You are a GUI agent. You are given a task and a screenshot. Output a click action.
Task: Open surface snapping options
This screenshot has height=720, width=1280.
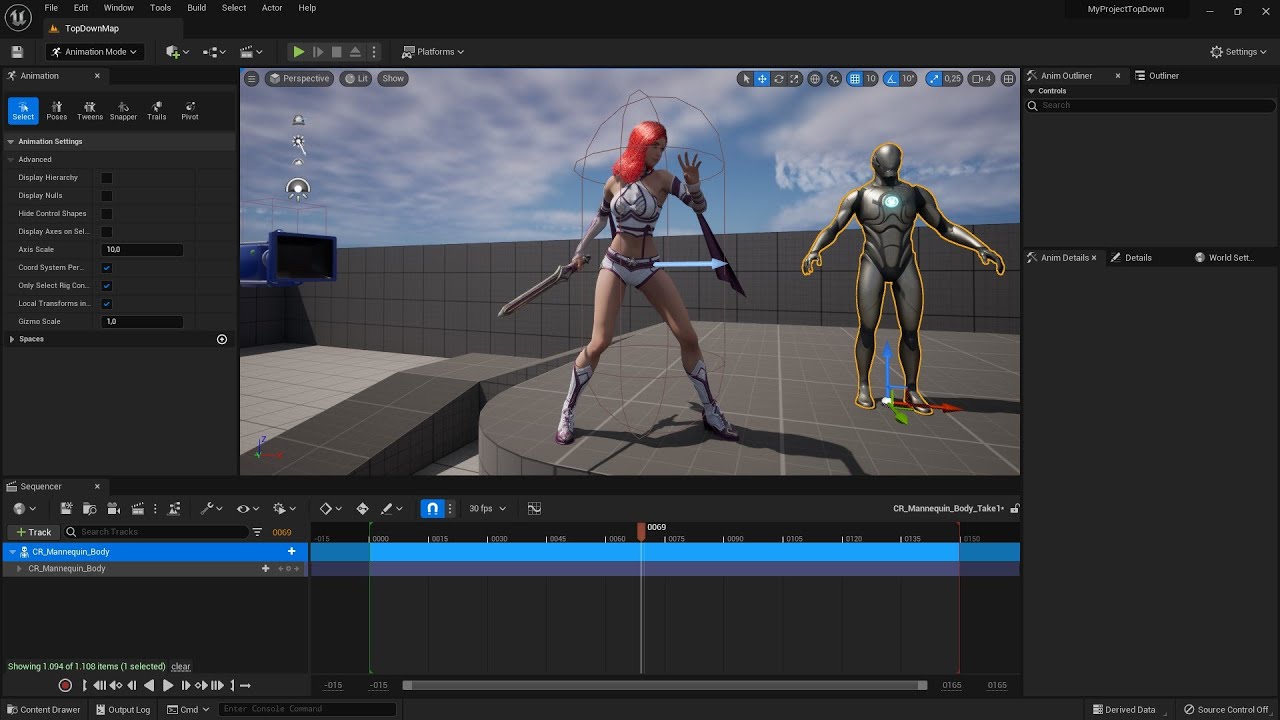(835, 79)
